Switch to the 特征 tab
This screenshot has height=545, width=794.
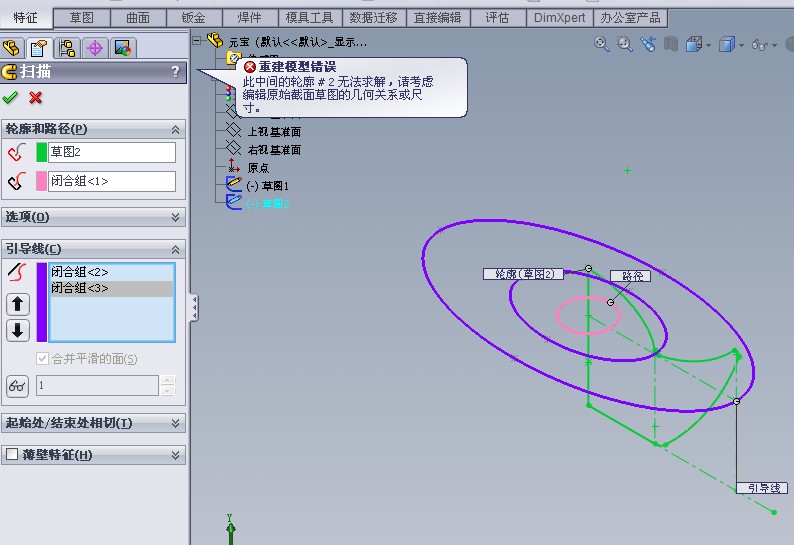[25, 18]
